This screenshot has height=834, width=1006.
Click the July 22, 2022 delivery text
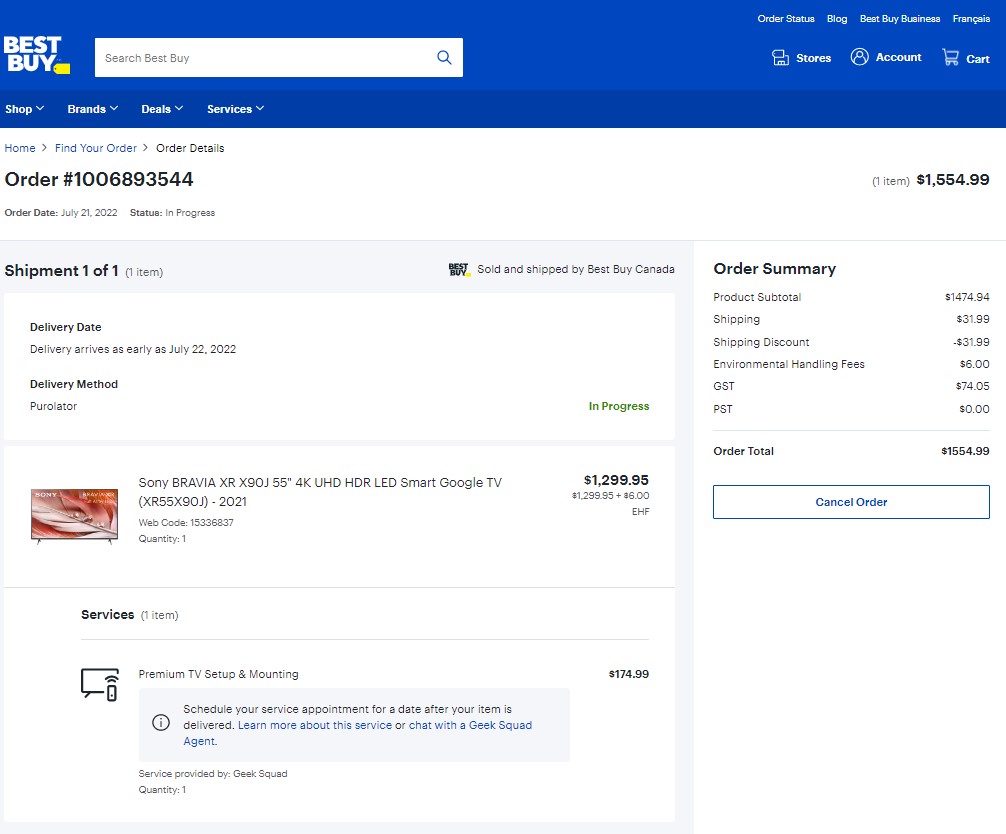point(133,350)
